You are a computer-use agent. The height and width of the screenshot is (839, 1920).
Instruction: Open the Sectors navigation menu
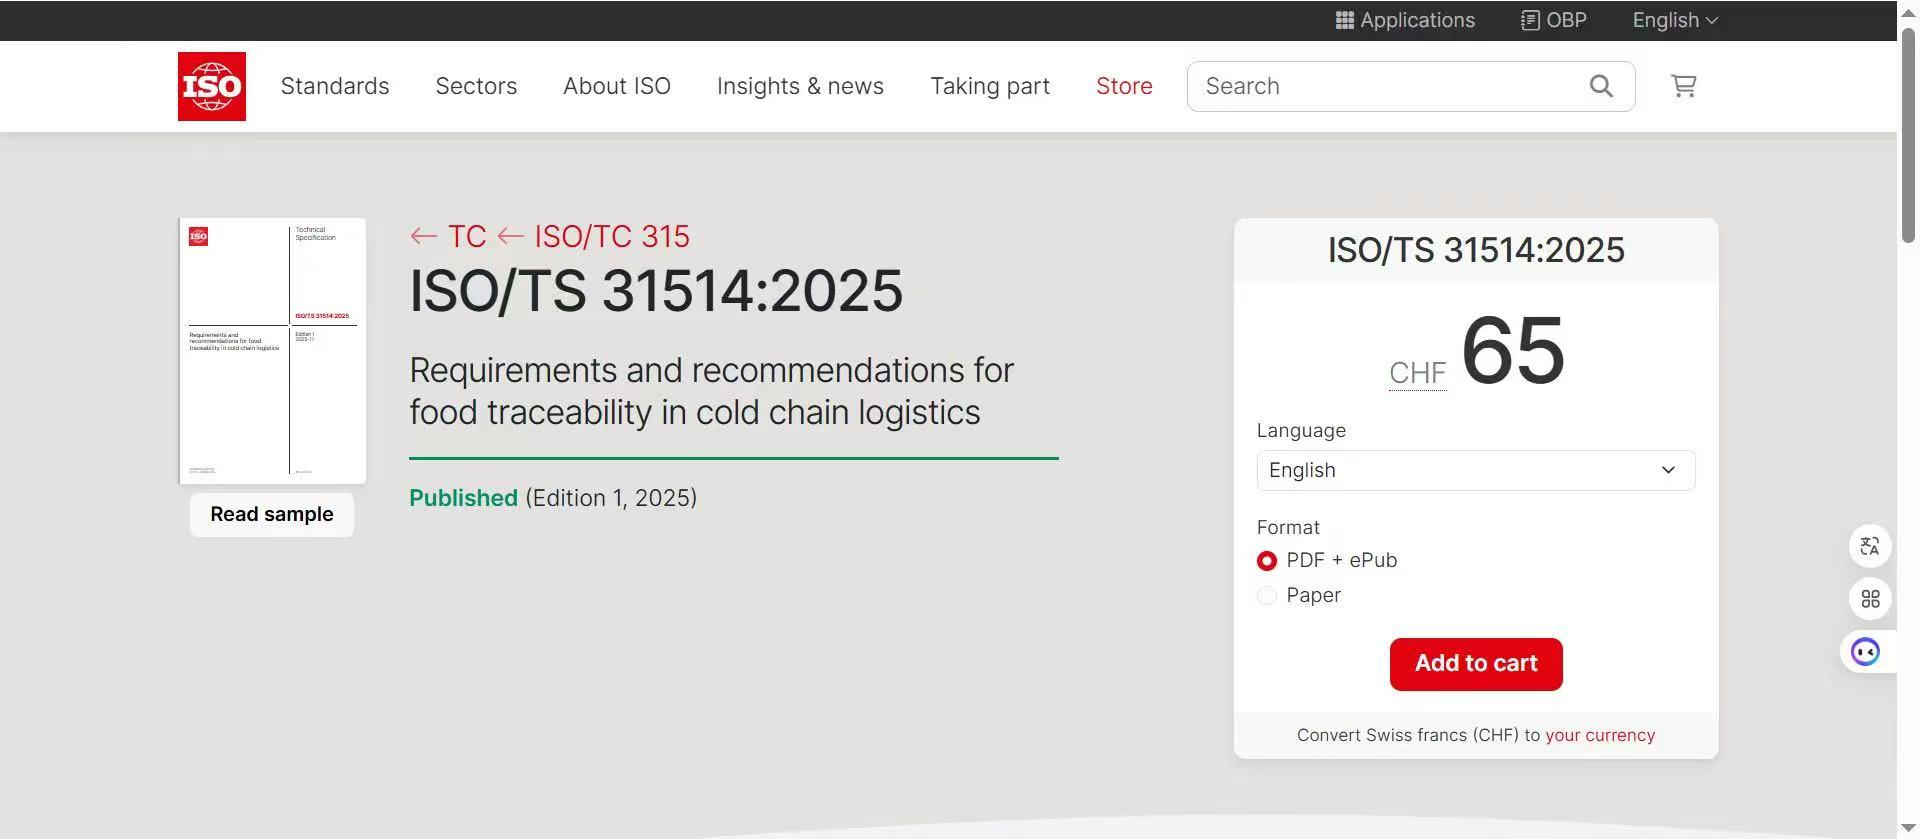coord(476,87)
